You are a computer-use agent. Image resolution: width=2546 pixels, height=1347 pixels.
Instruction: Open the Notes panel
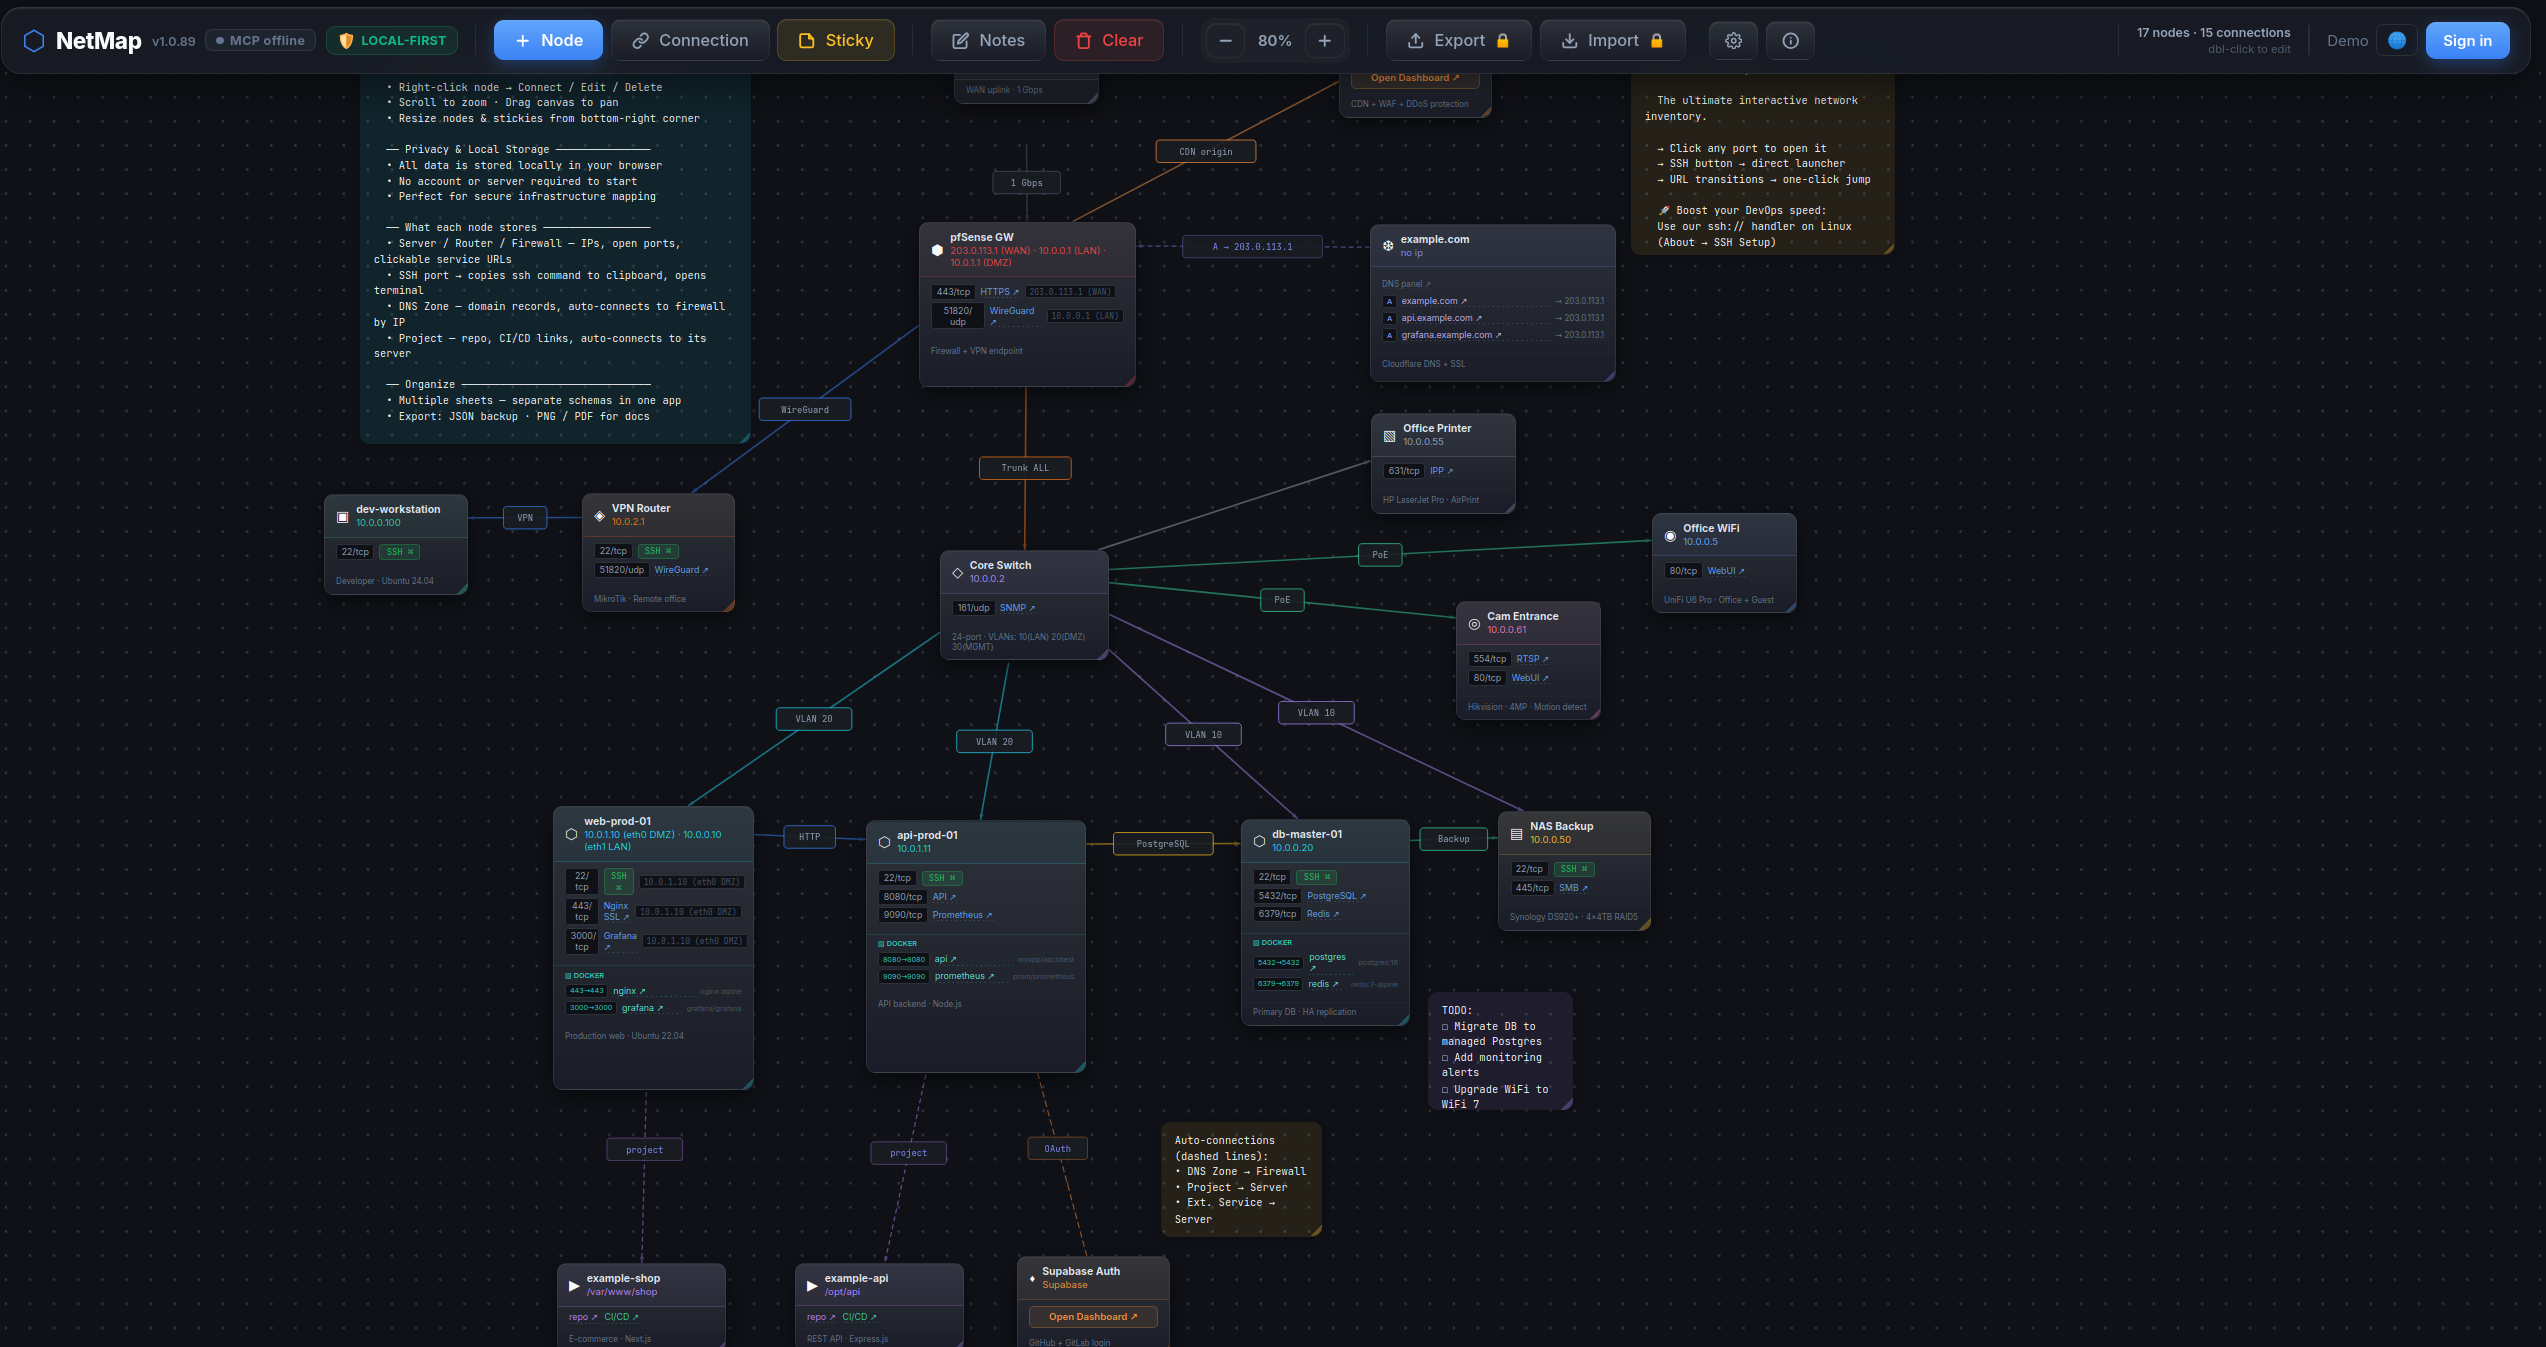[x=988, y=41]
